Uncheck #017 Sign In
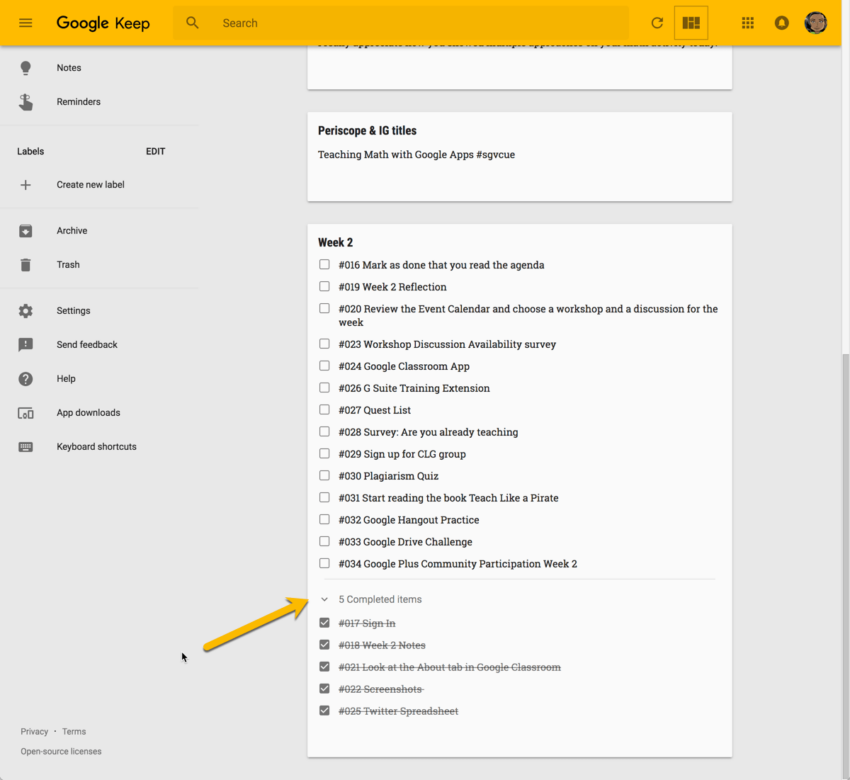Screen dimensions: 850x780 point(324,623)
